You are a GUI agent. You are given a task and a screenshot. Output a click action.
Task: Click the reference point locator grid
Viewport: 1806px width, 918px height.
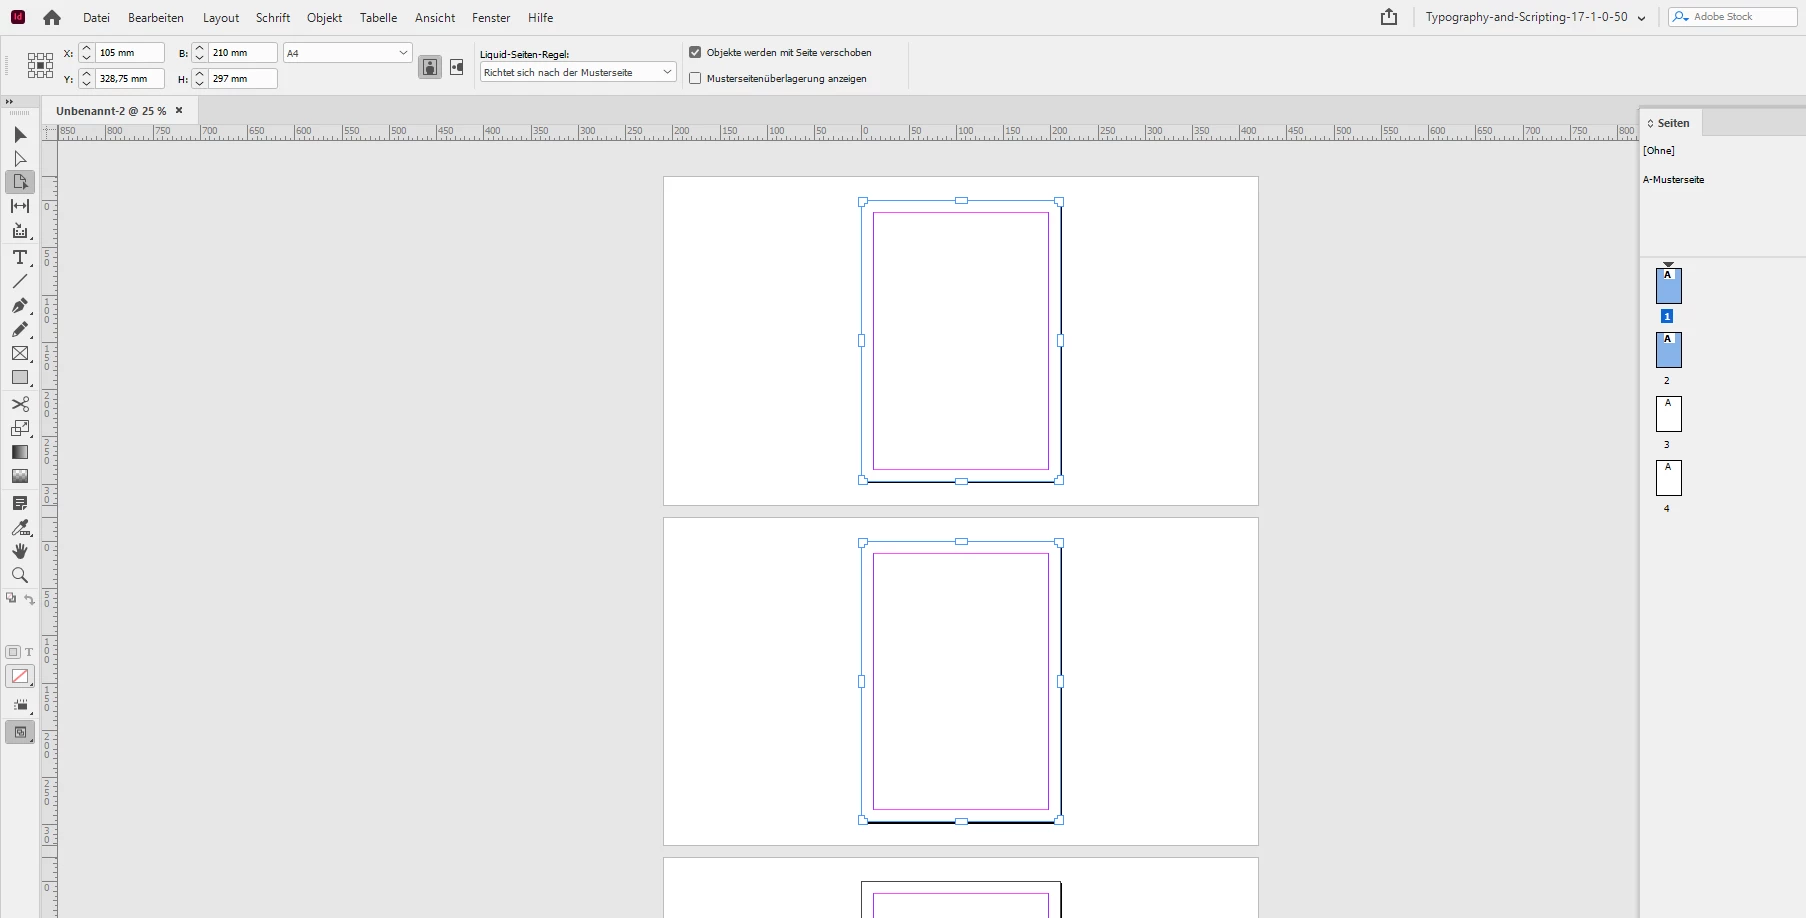[x=40, y=65]
